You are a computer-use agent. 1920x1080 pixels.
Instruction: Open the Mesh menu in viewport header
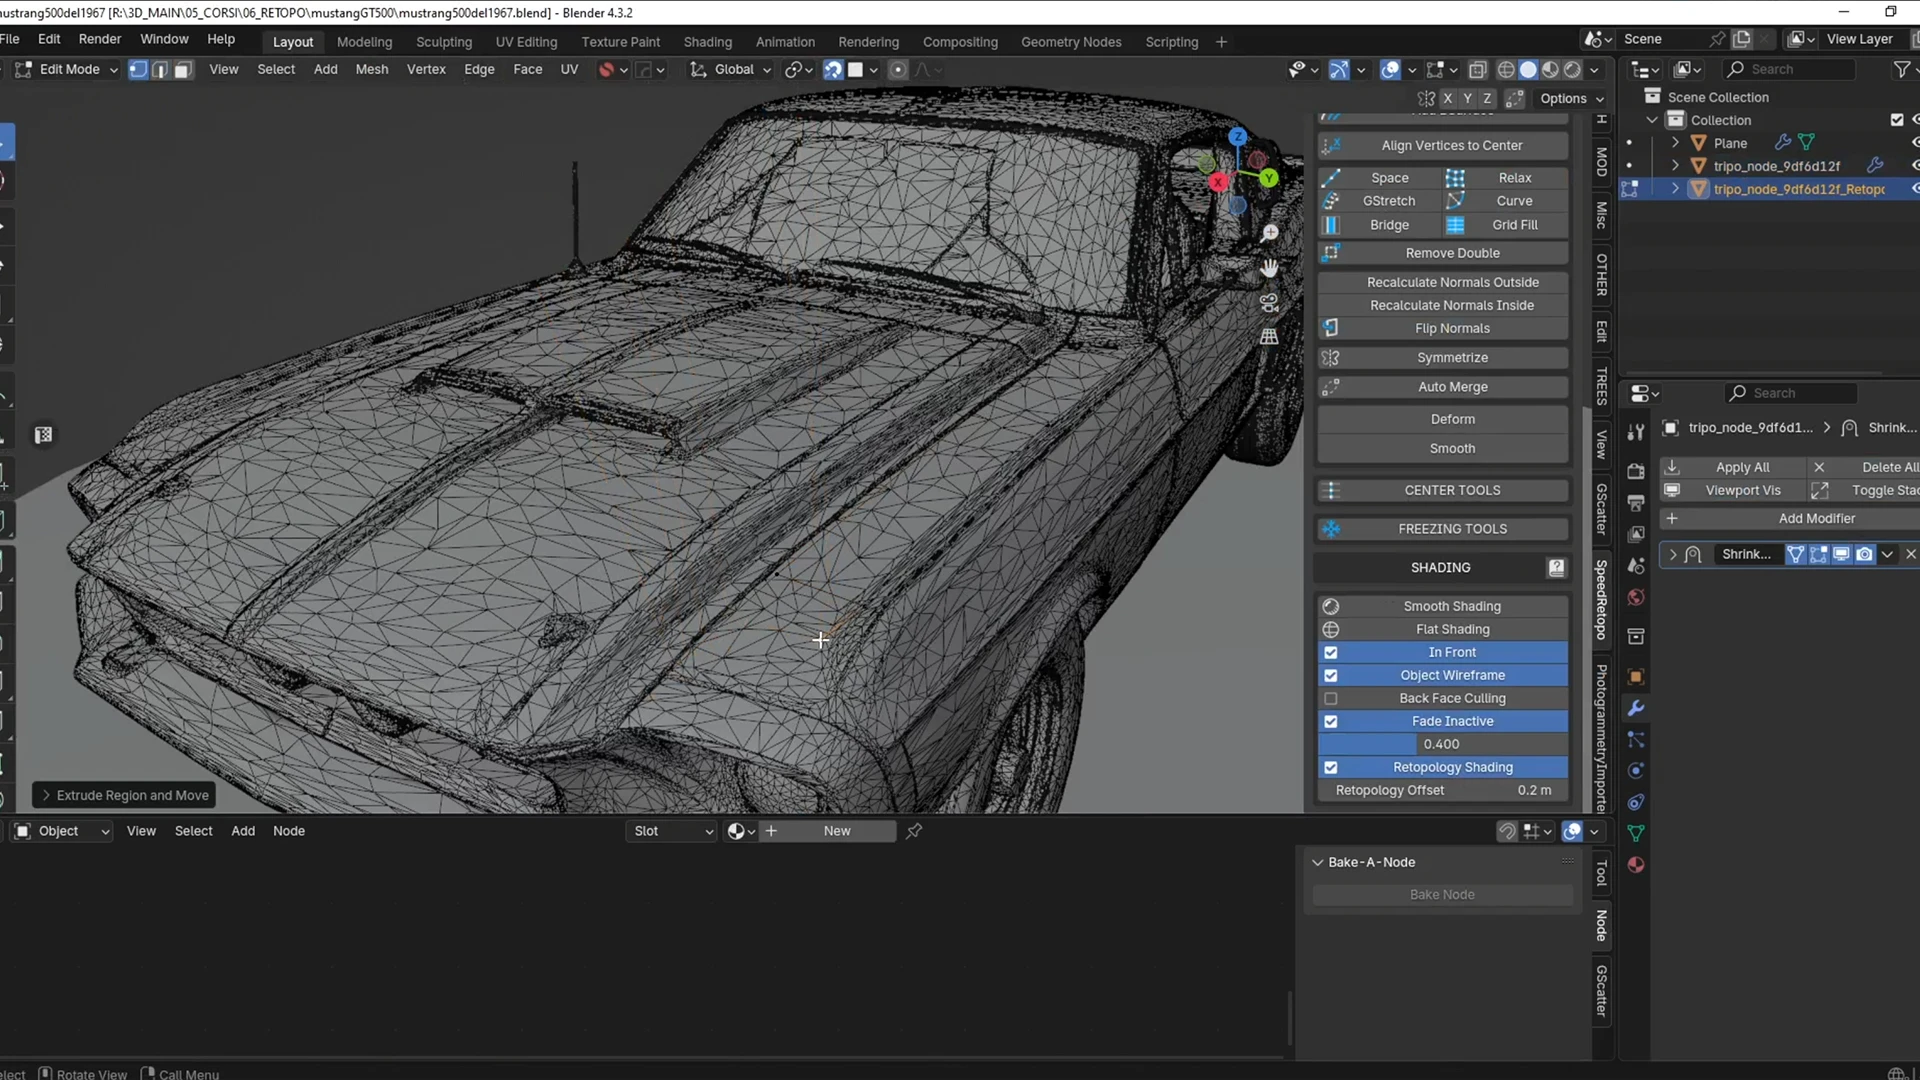tap(371, 70)
